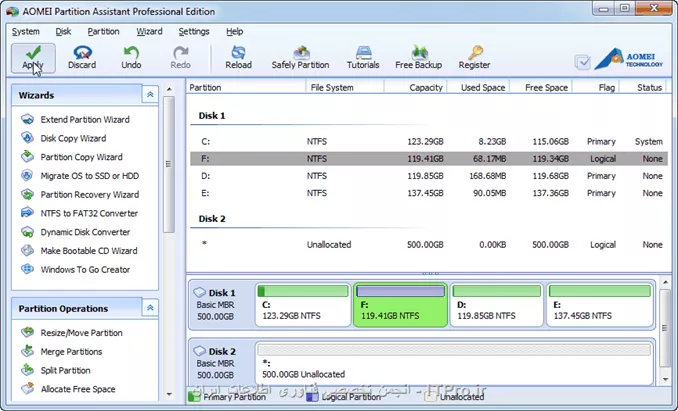Select the E: 137.45GB NTFS disk block
The height and width of the screenshot is (411, 678).
[x=600, y=305]
